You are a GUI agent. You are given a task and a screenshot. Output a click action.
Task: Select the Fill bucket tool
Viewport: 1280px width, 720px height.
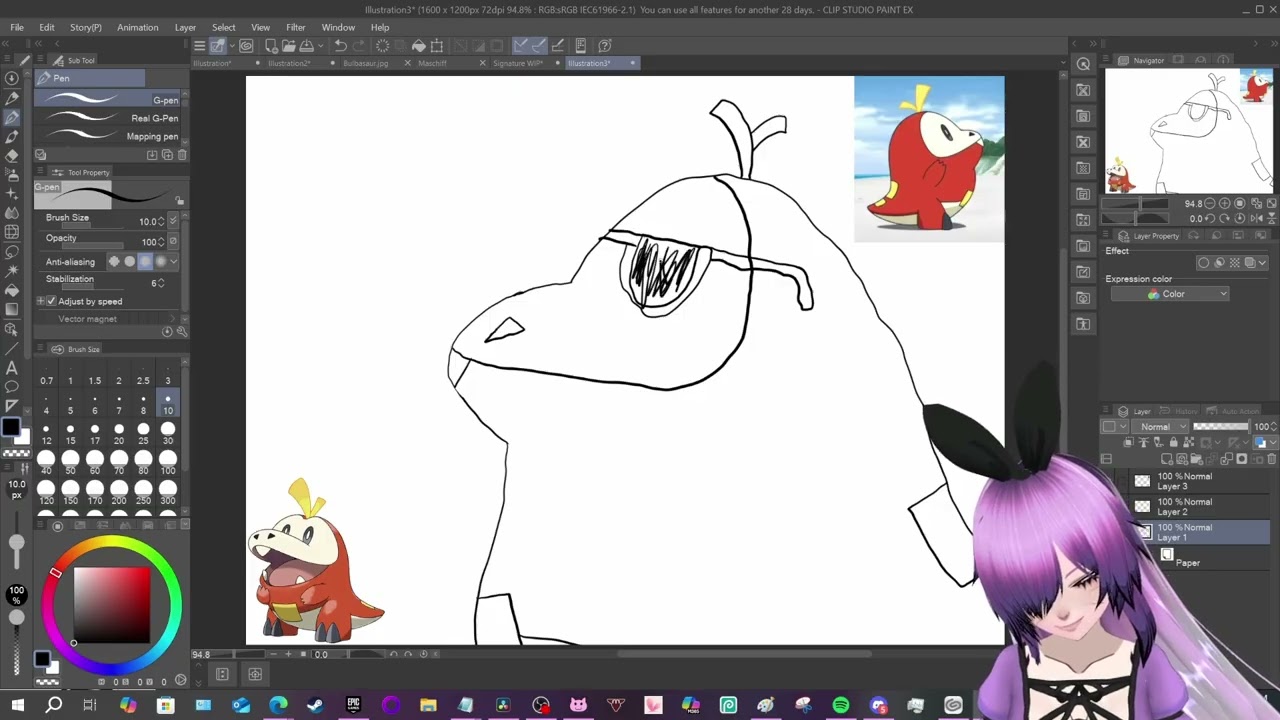12,291
